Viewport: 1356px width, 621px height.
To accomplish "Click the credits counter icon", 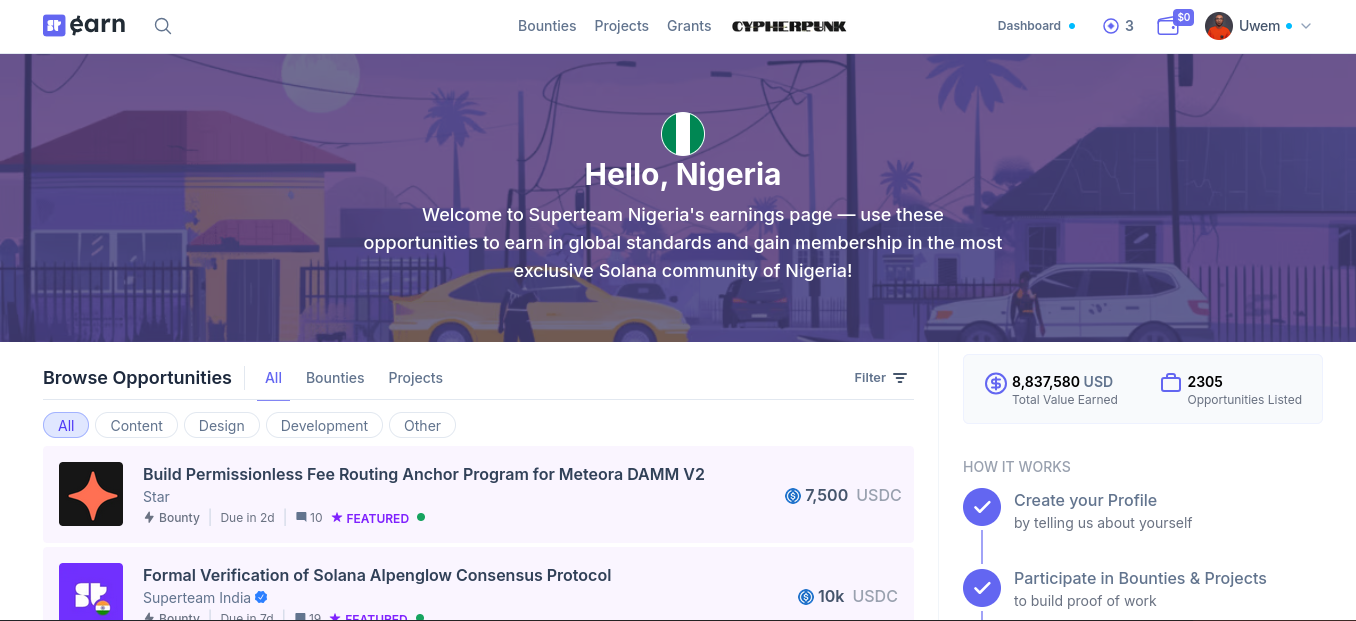I will (x=1111, y=26).
